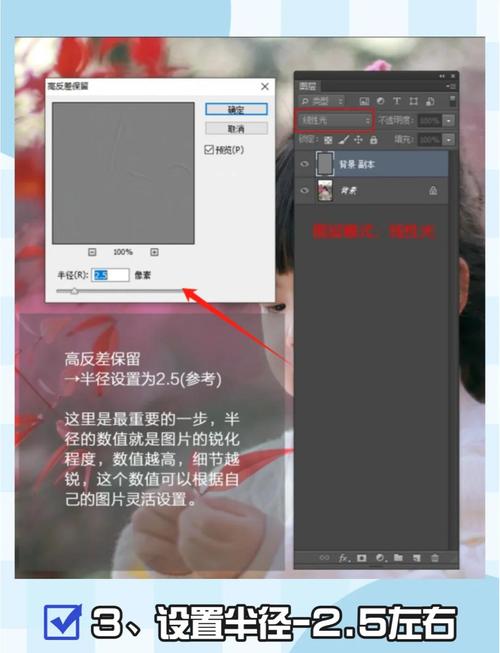500x653 pixels.
Task: Click the fill 100% value field
Action: (430, 140)
